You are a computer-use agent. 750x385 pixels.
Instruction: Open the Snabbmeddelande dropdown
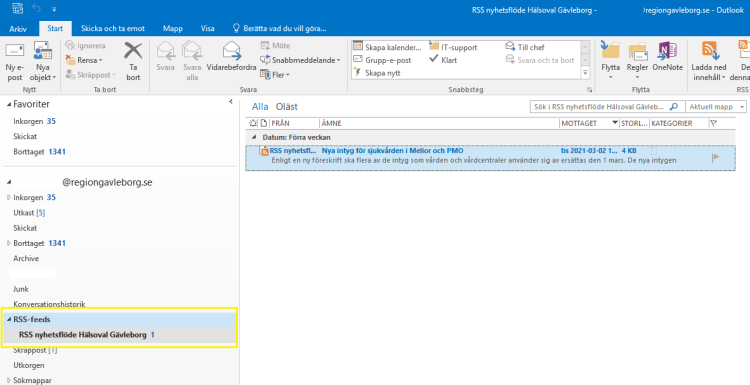tap(300, 60)
